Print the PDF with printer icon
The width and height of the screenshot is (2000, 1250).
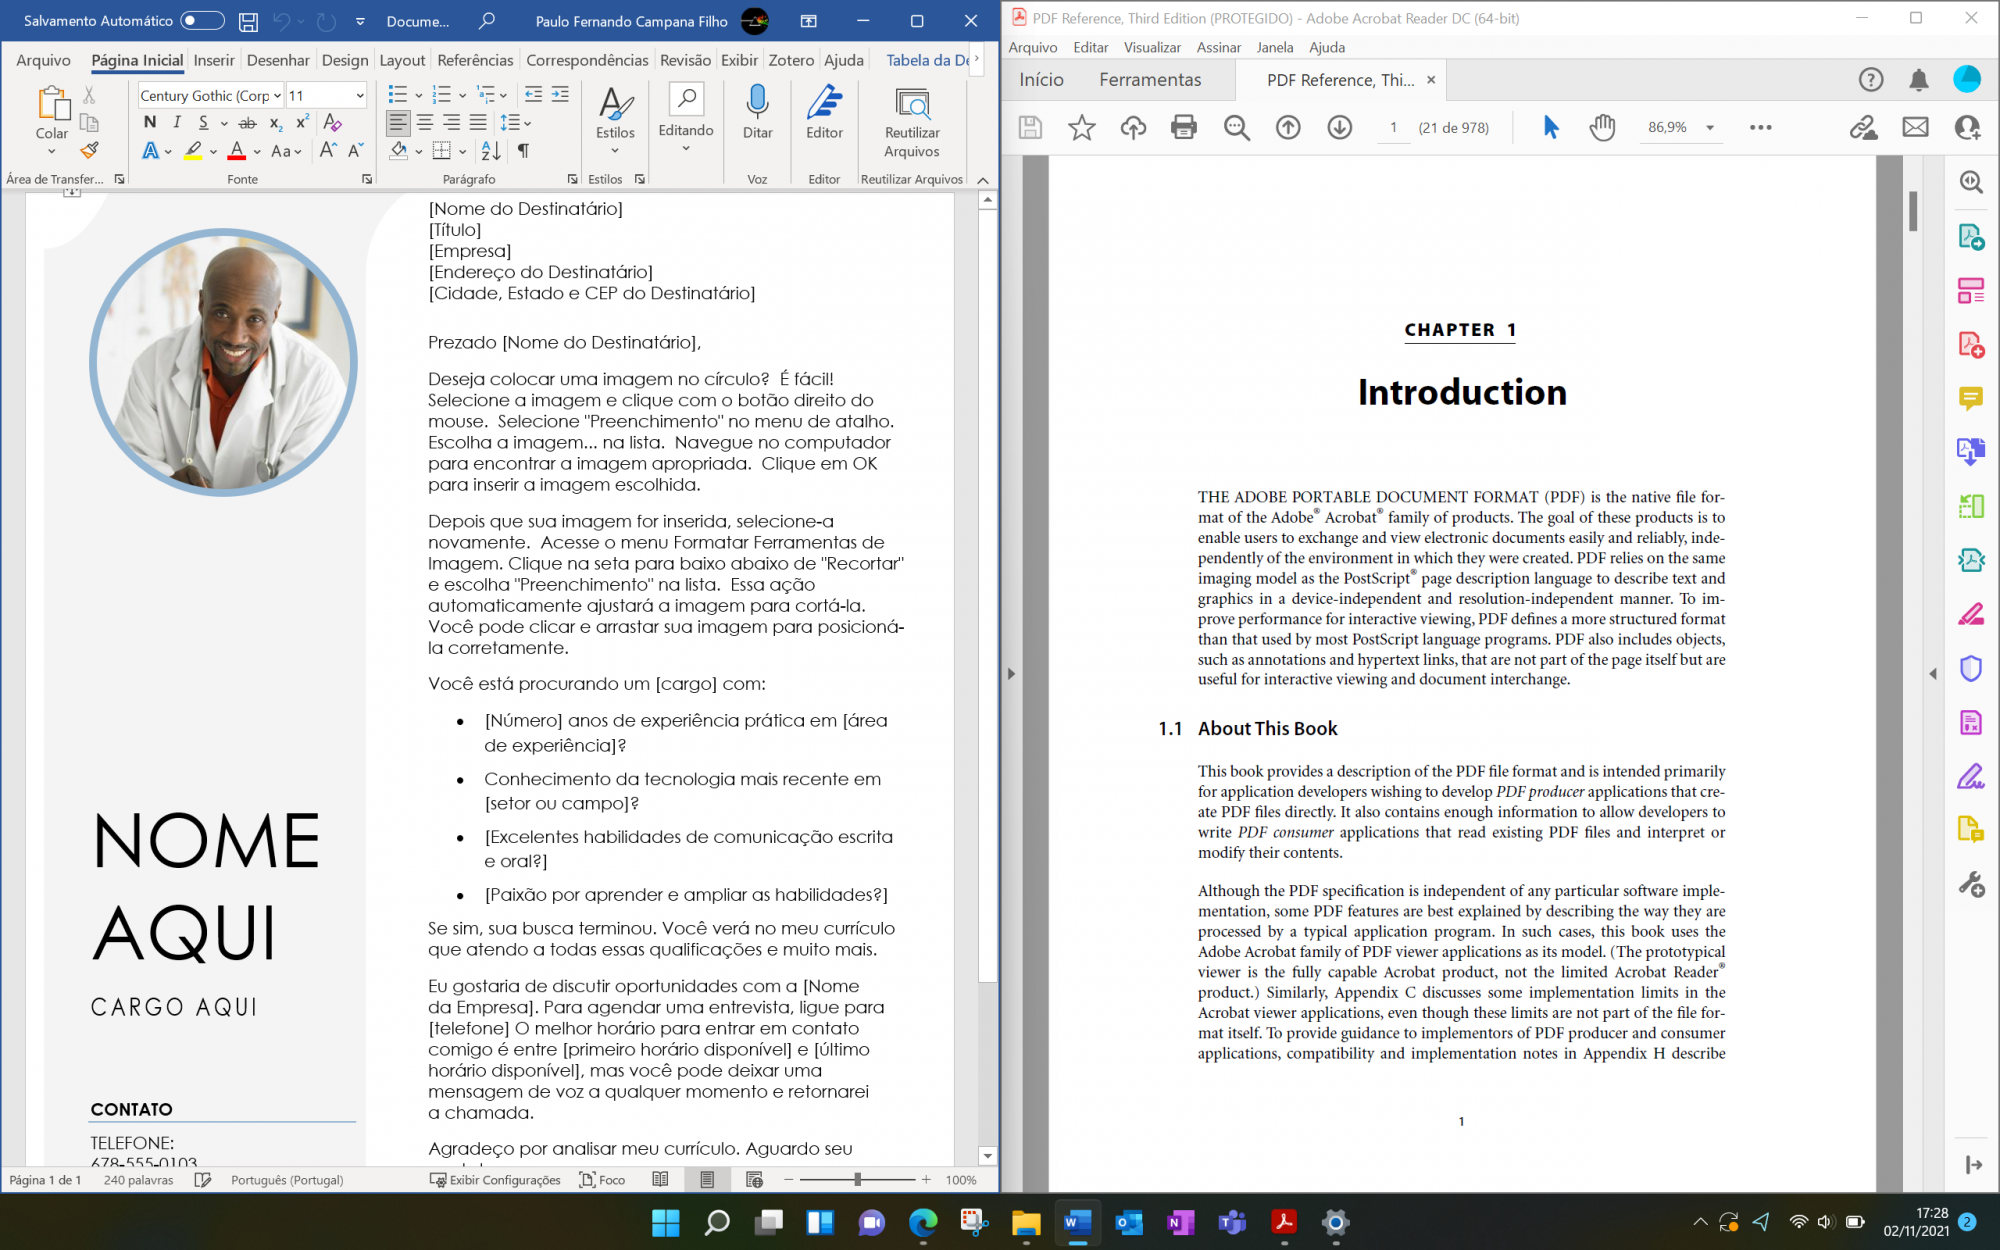(x=1183, y=127)
